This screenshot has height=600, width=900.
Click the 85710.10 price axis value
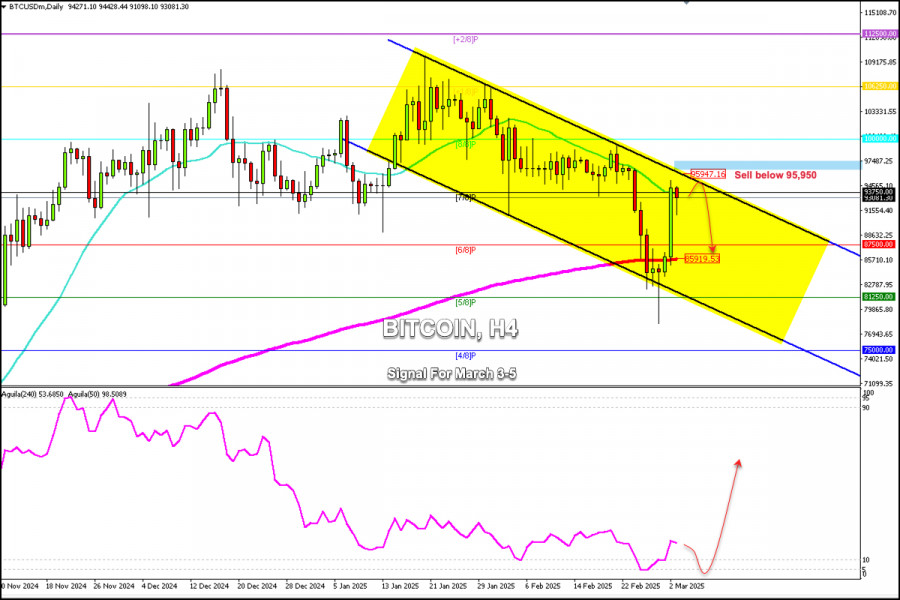pyautogui.click(x=879, y=260)
